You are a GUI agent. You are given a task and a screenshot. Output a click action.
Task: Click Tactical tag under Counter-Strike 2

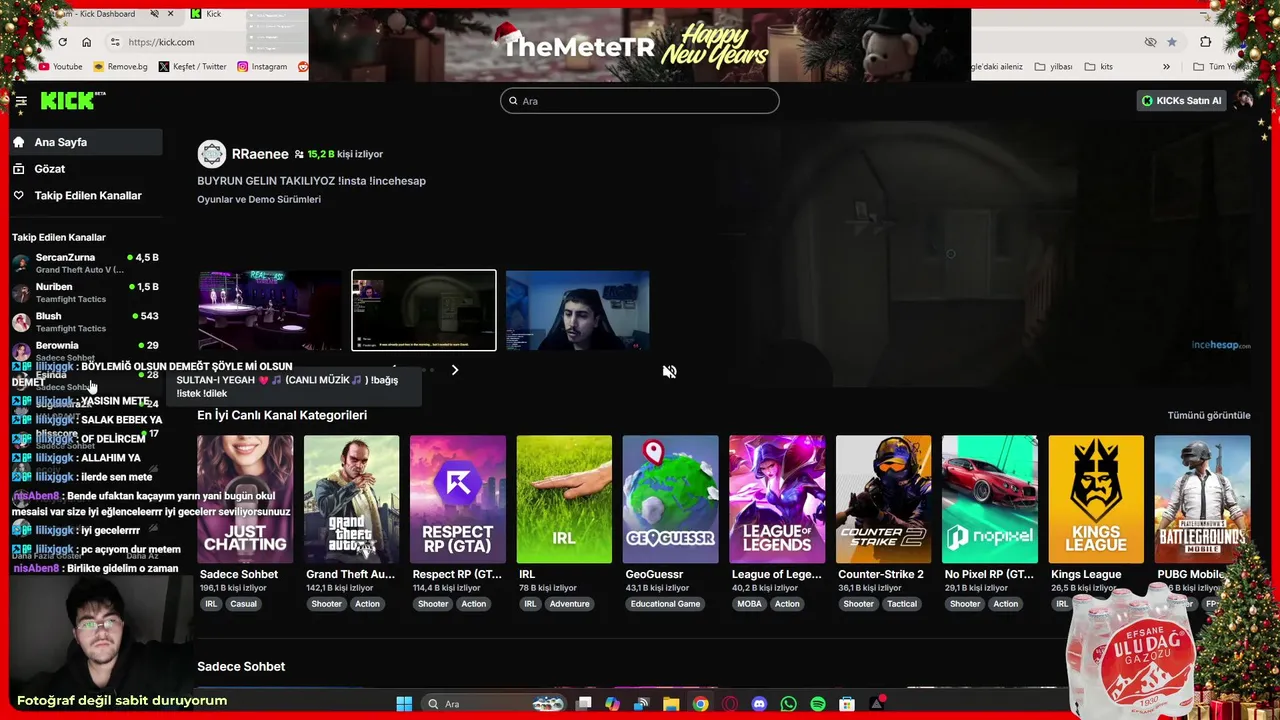[901, 604]
